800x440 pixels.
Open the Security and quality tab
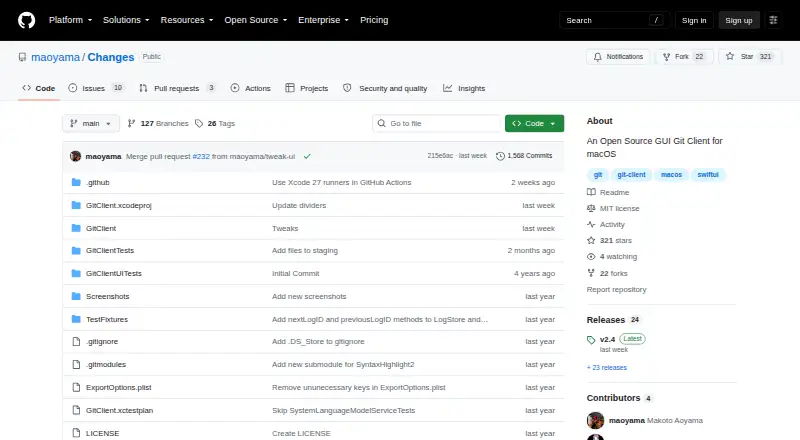tap(385, 88)
